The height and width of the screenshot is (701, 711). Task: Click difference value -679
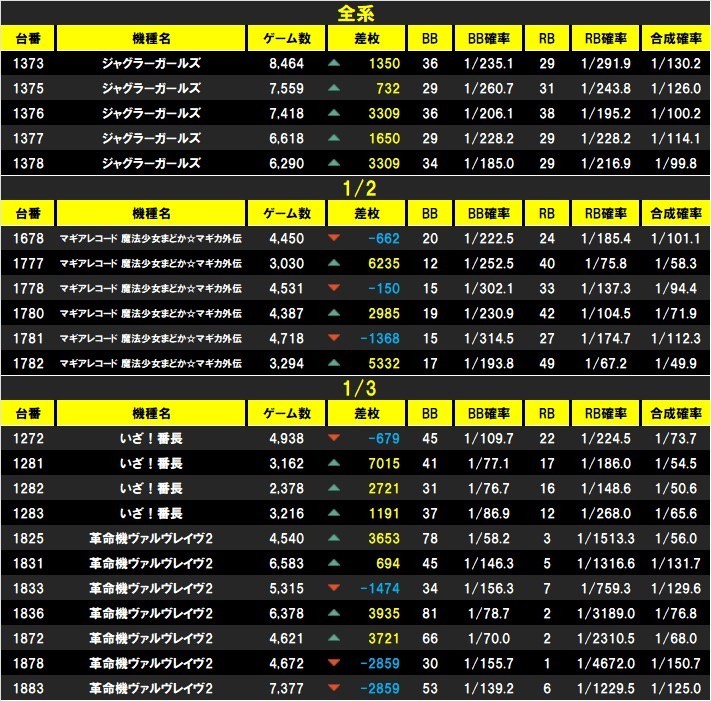coord(384,438)
